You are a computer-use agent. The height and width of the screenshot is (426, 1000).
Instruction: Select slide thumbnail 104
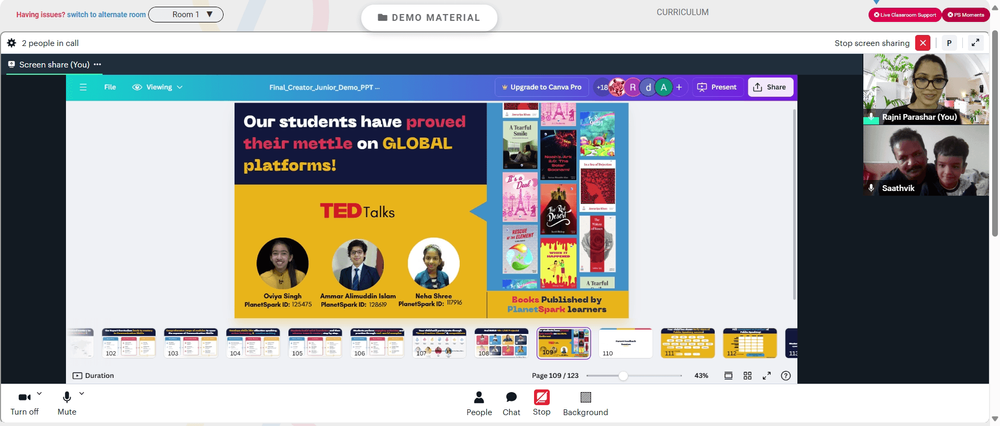[x=253, y=343]
